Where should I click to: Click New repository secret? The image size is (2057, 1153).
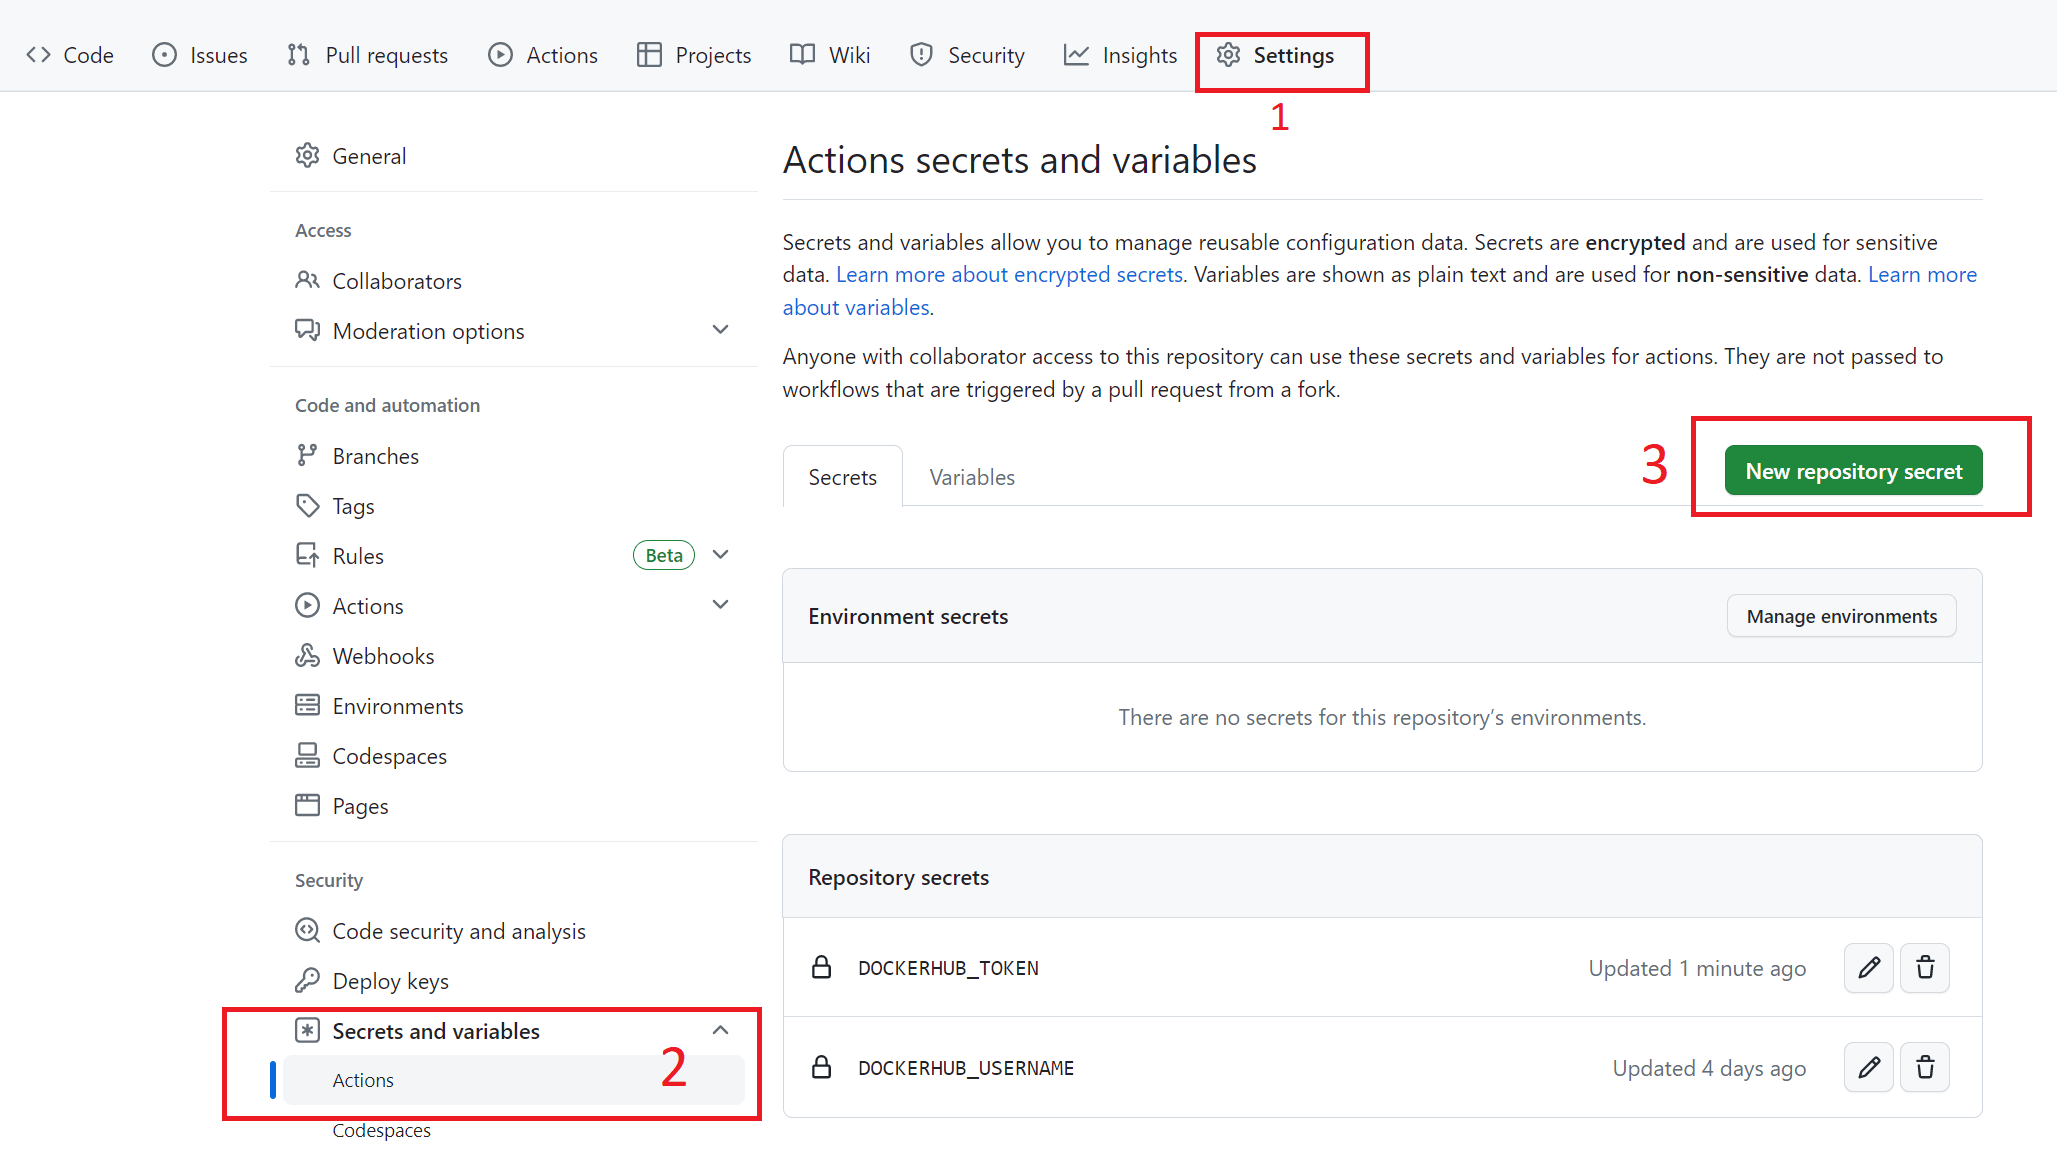1852,470
